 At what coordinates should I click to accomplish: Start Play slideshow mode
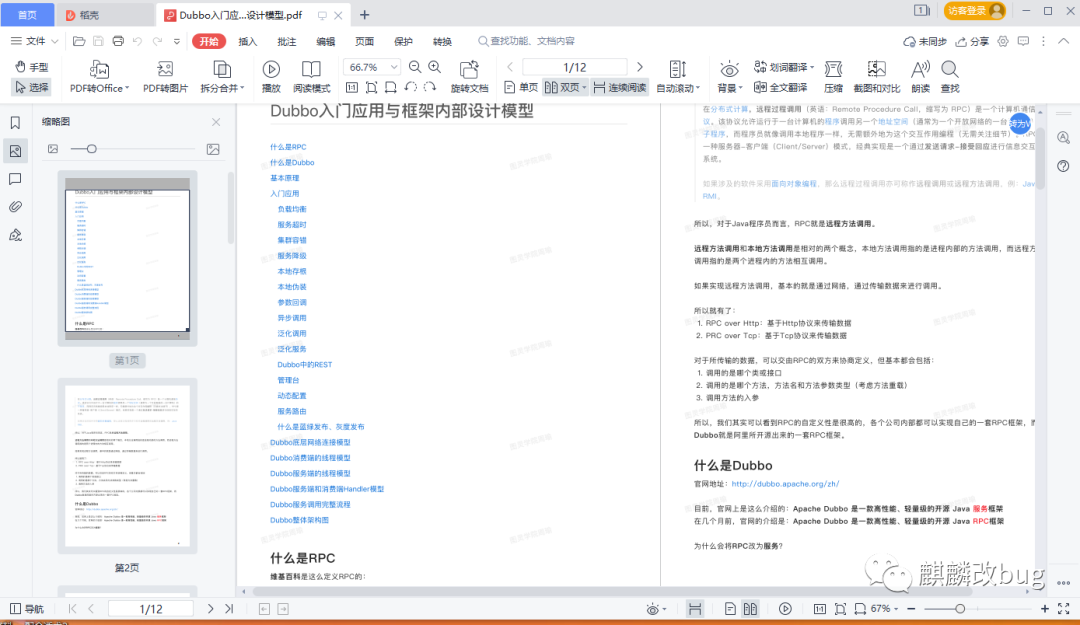tap(271, 76)
